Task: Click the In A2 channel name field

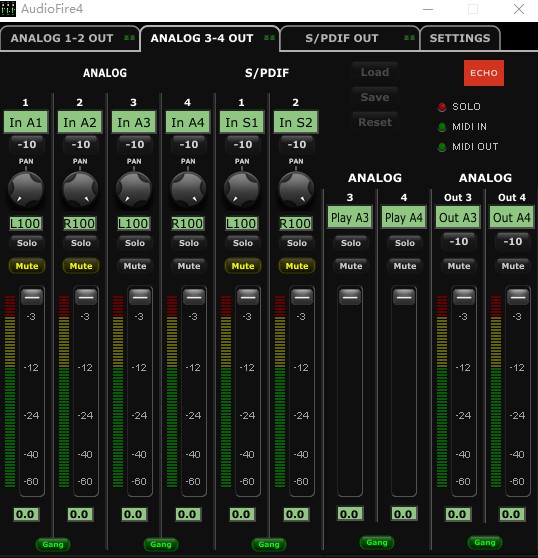Action: [x=80, y=122]
